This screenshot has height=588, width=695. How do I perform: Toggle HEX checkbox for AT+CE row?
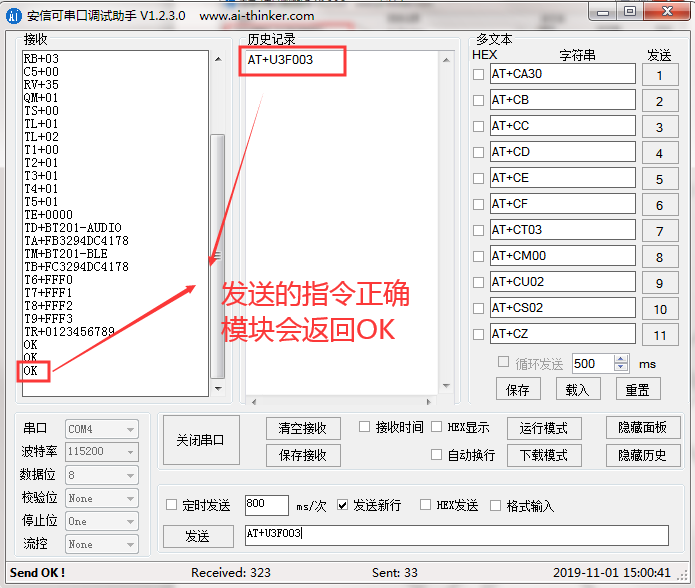point(478,179)
